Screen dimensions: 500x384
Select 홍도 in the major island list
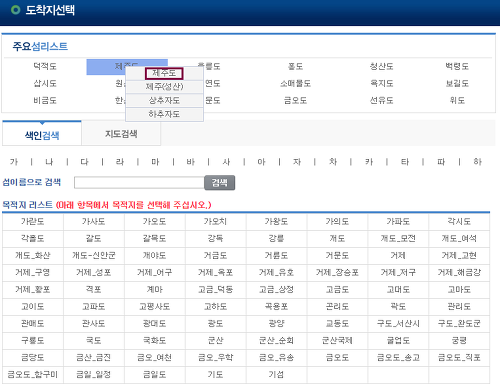pos(295,66)
